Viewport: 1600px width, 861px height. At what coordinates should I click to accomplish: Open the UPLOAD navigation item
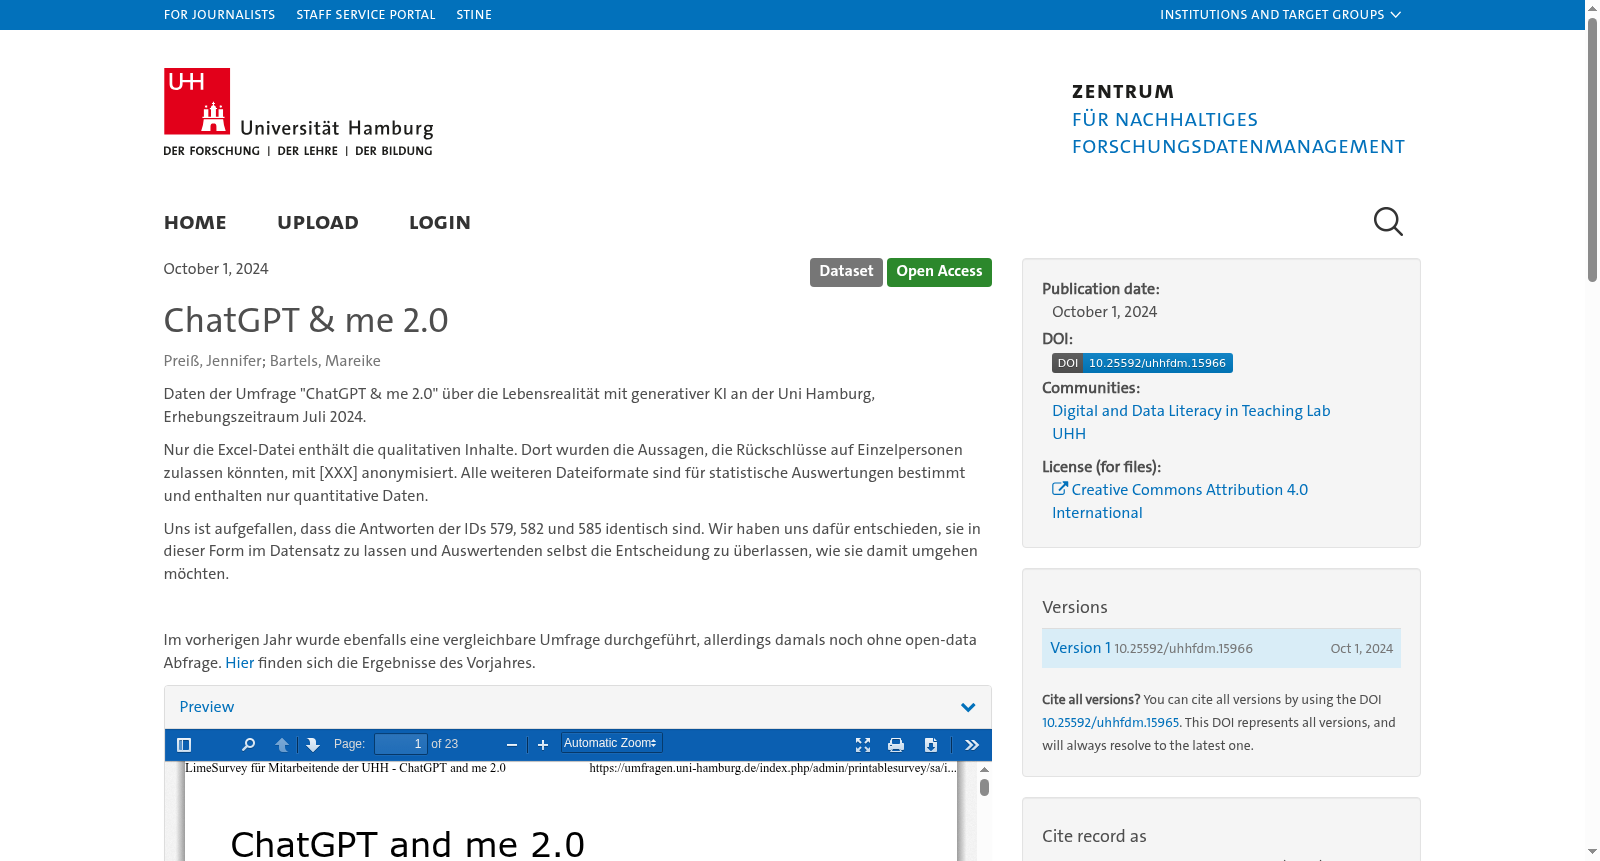point(318,223)
